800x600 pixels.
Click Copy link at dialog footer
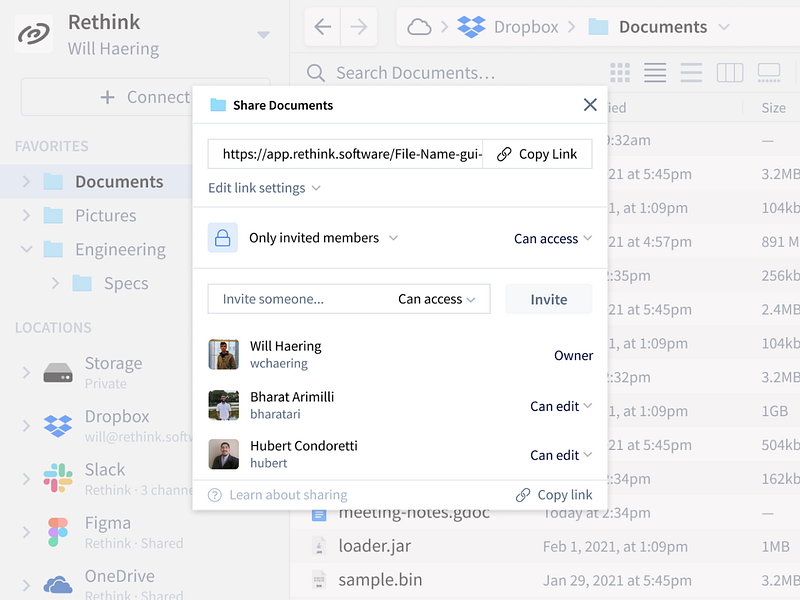[x=554, y=495]
